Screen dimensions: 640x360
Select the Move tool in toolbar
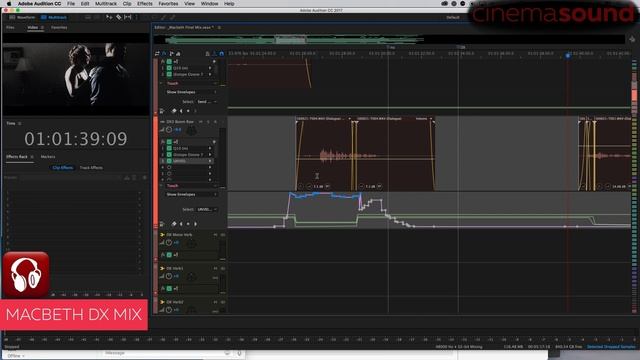point(109,17)
